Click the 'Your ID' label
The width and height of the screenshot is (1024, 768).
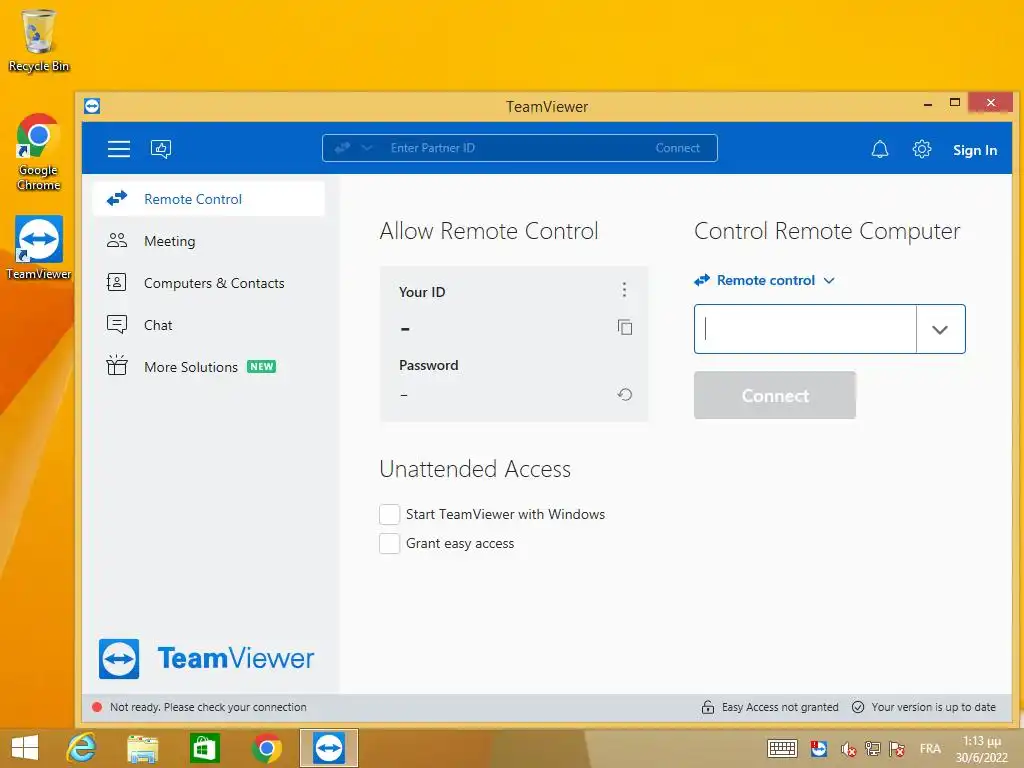point(422,292)
